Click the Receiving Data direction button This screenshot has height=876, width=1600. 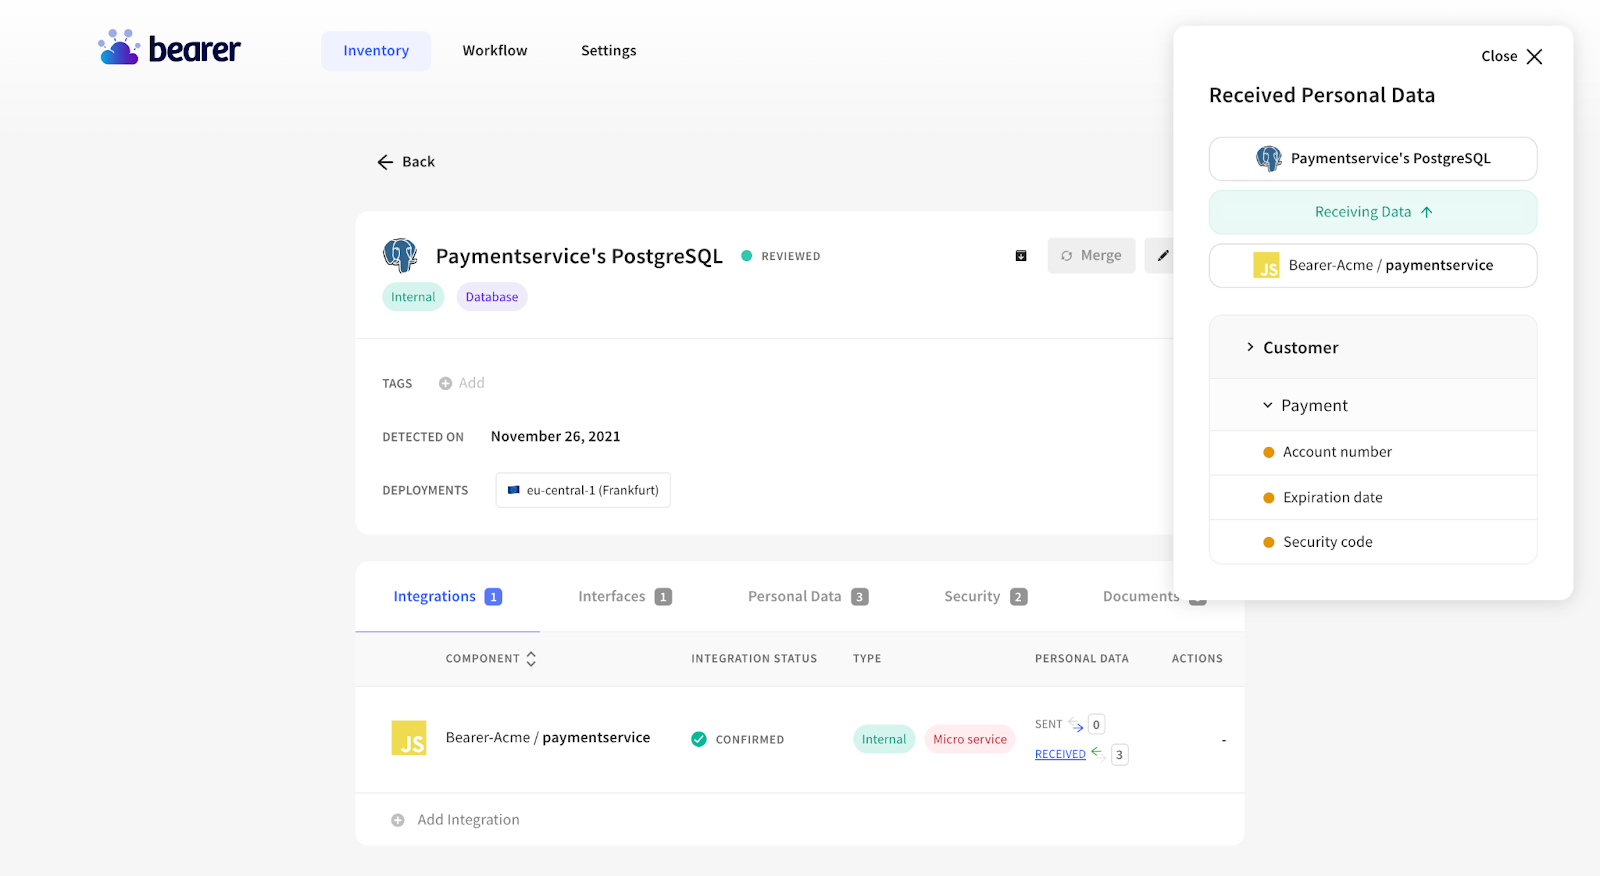click(x=1373, y=212)
